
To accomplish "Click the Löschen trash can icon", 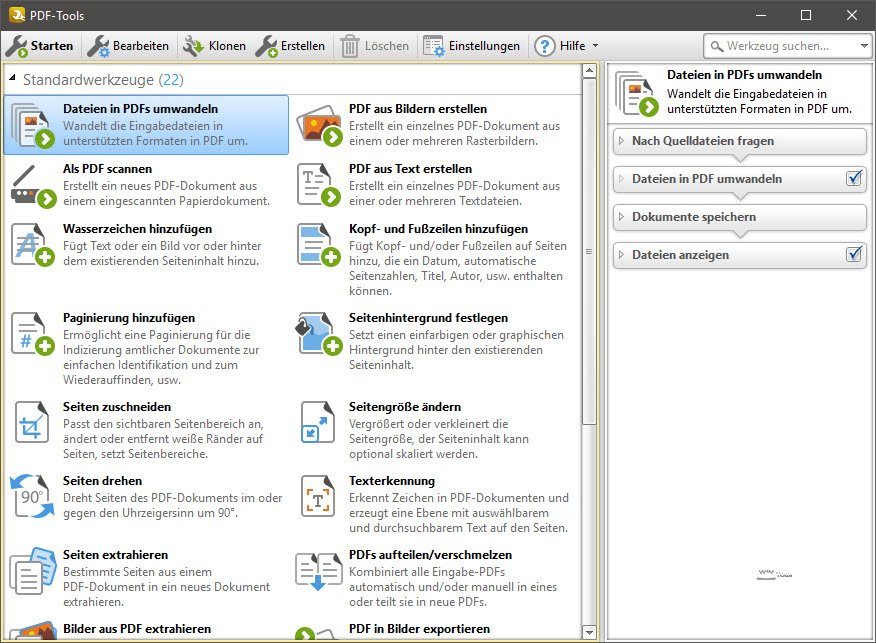I will [350, 46].
